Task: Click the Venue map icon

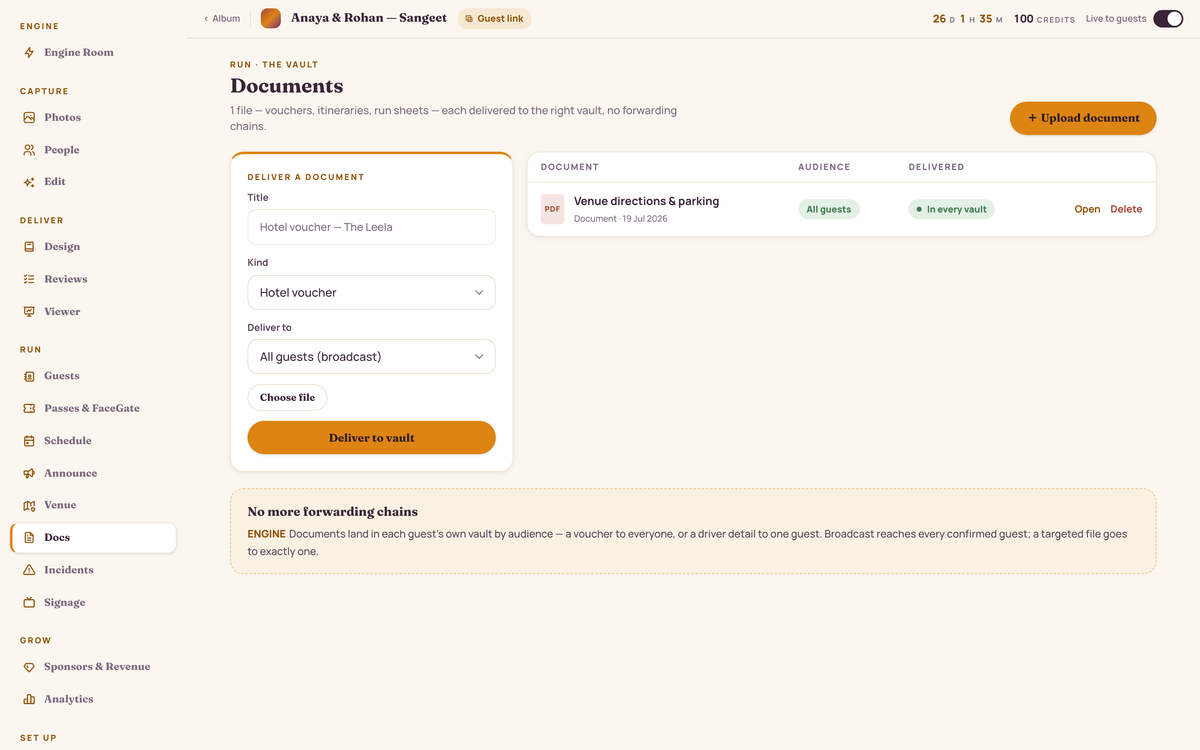Action: click(x=29, y=505)
